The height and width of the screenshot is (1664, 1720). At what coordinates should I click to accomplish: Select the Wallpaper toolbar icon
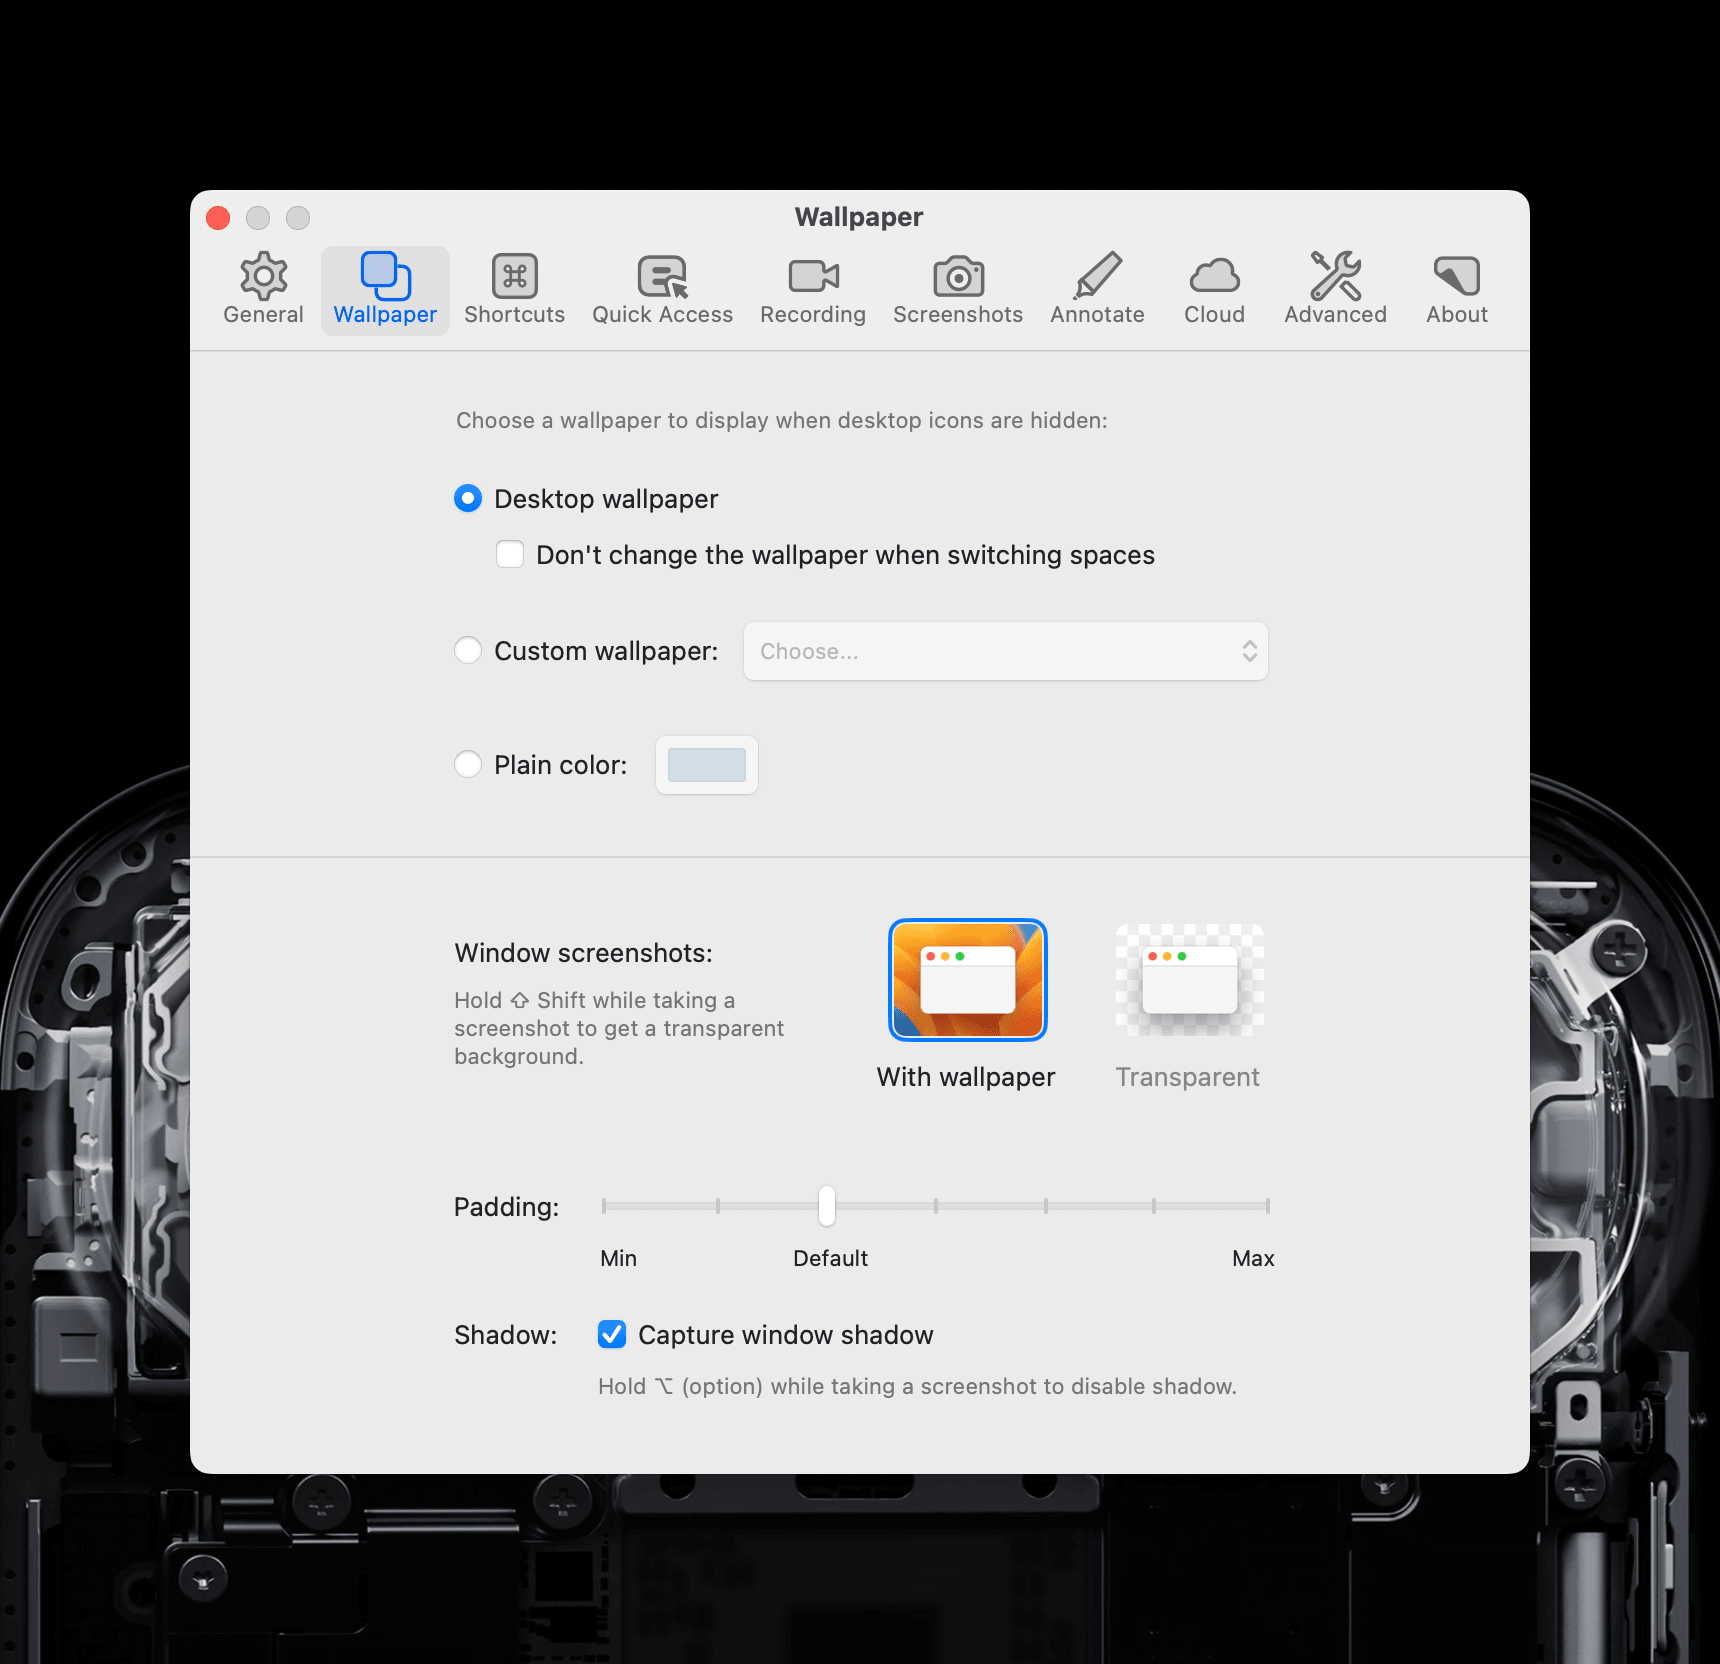tap(385, 276)
